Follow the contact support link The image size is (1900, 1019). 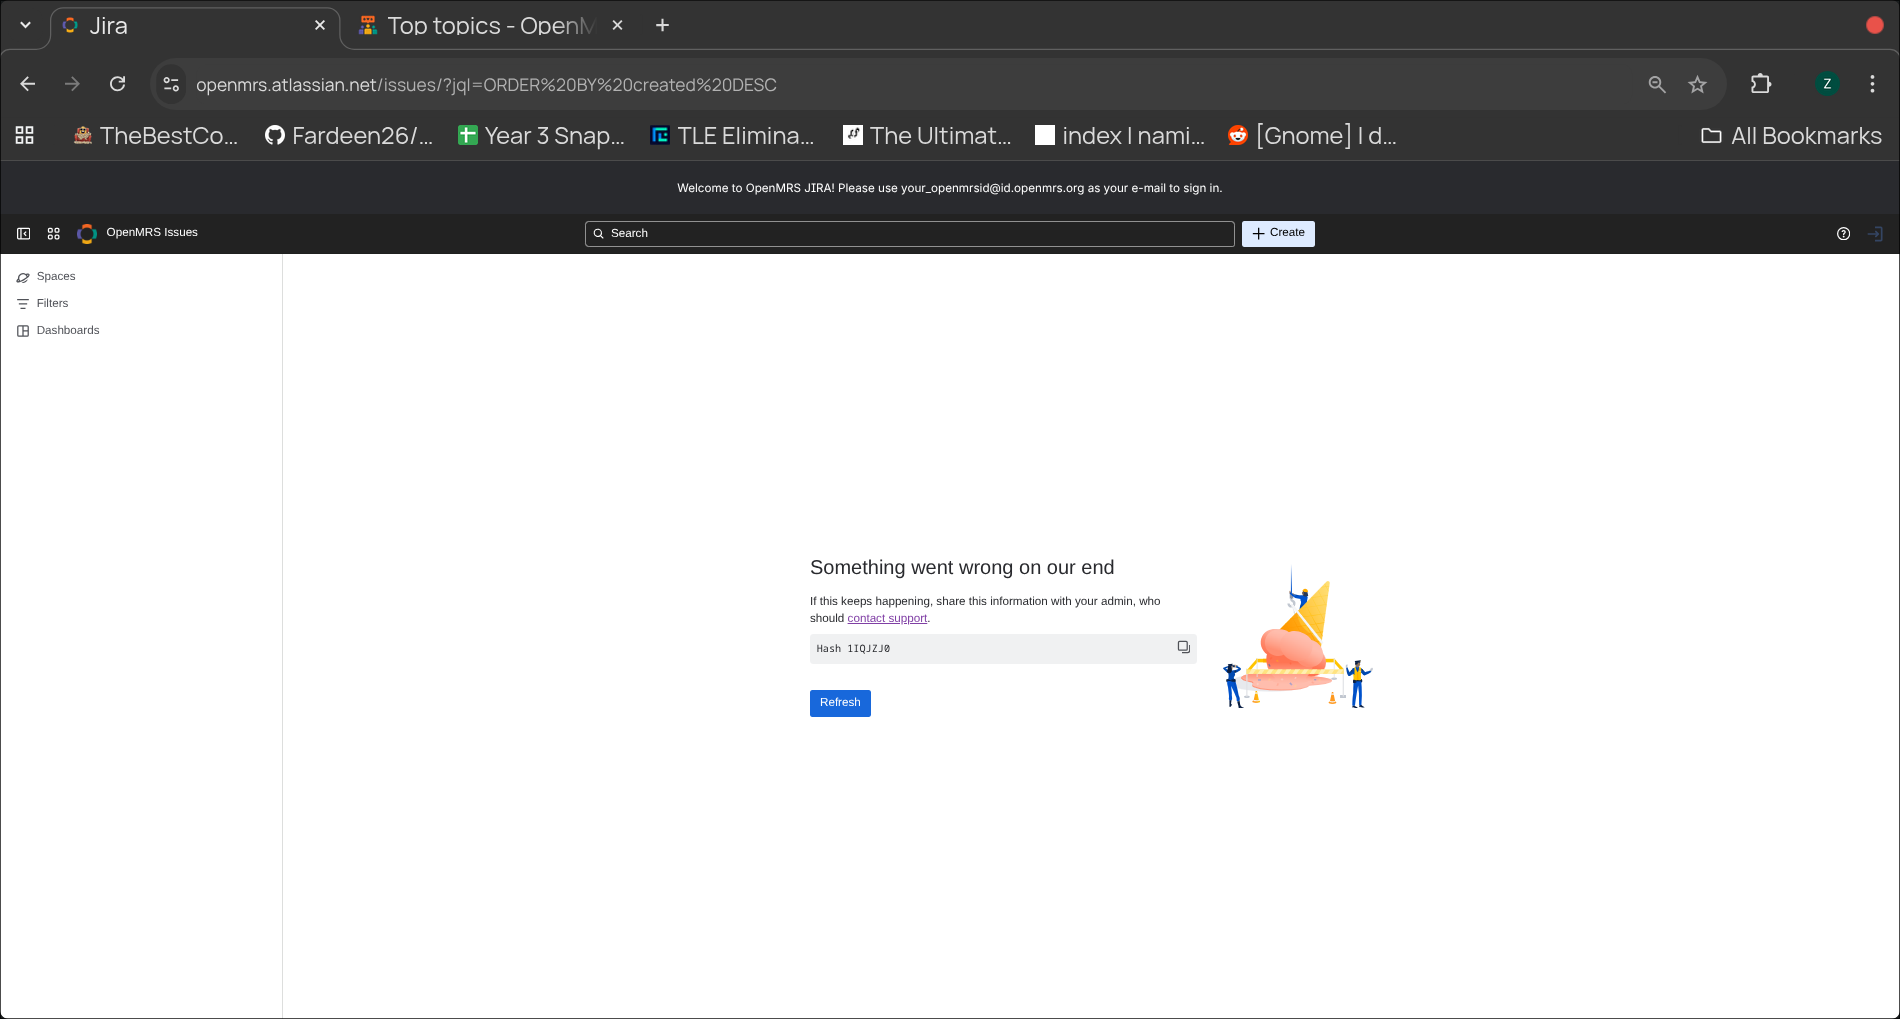coord(887,618)
